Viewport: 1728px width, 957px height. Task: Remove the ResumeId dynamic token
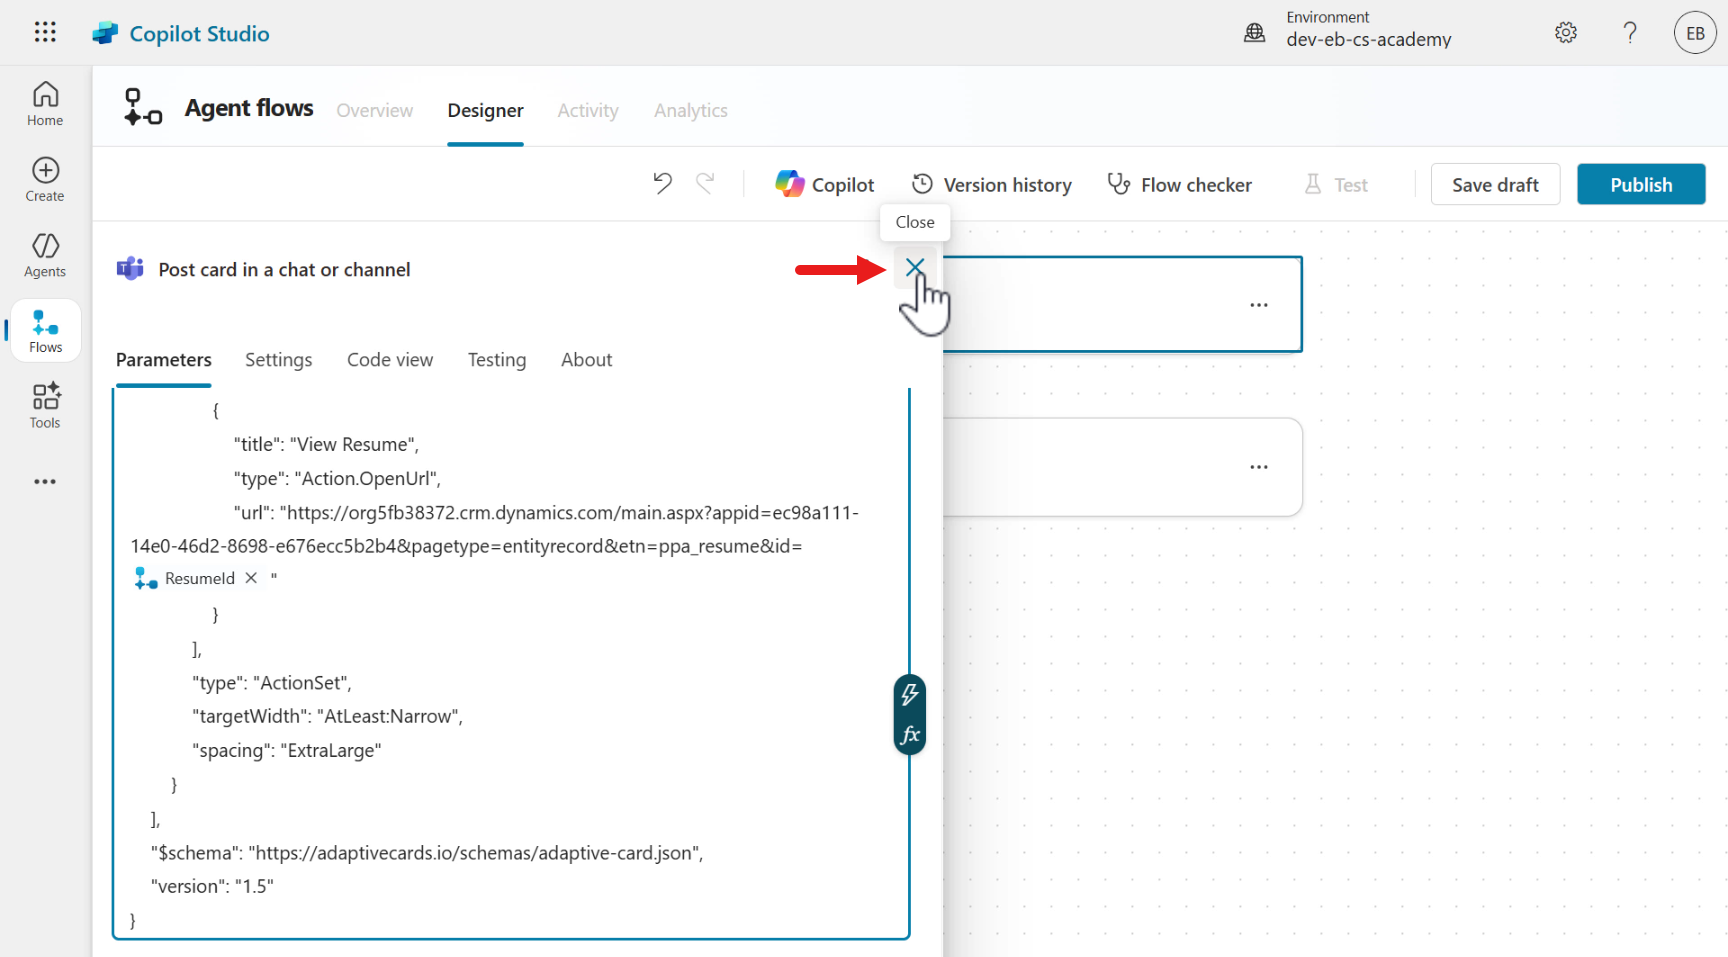(x=251, y=578)
